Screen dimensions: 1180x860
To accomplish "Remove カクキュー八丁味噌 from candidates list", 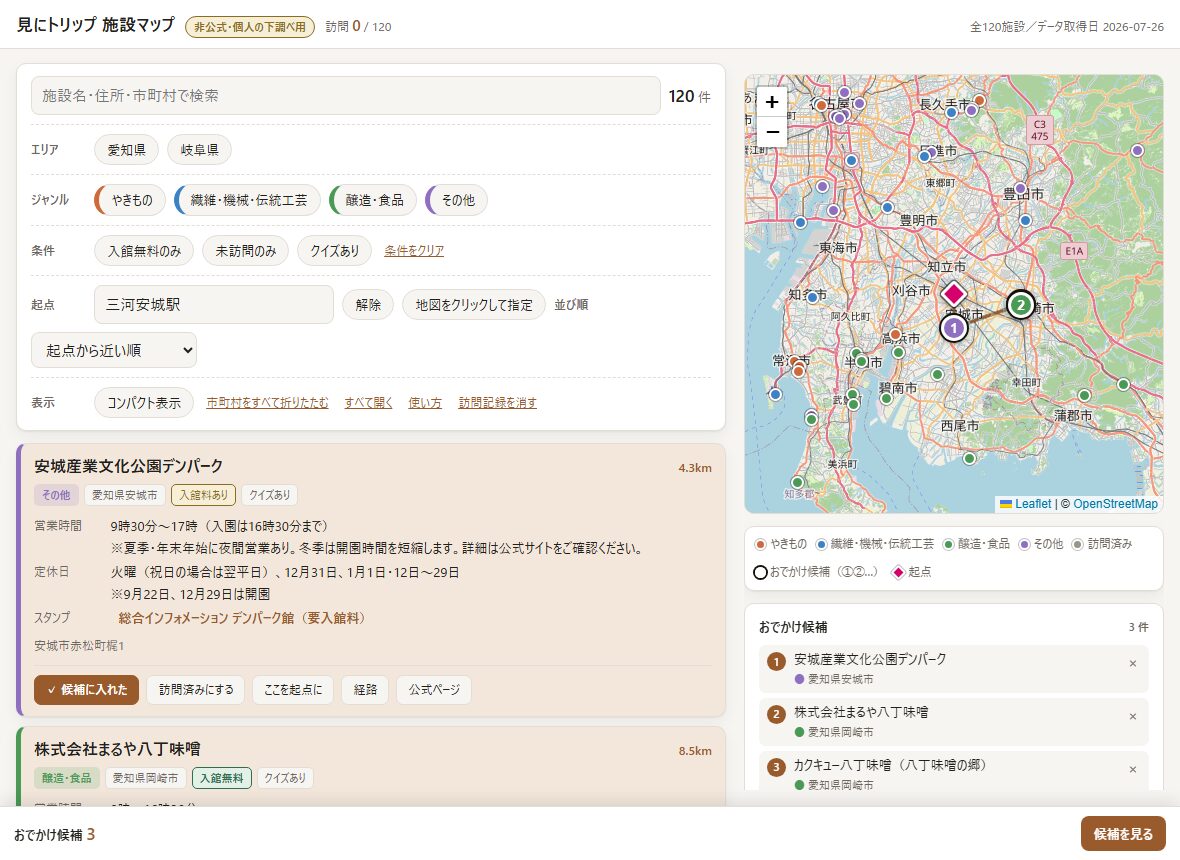I will [x=1133, y=769].
